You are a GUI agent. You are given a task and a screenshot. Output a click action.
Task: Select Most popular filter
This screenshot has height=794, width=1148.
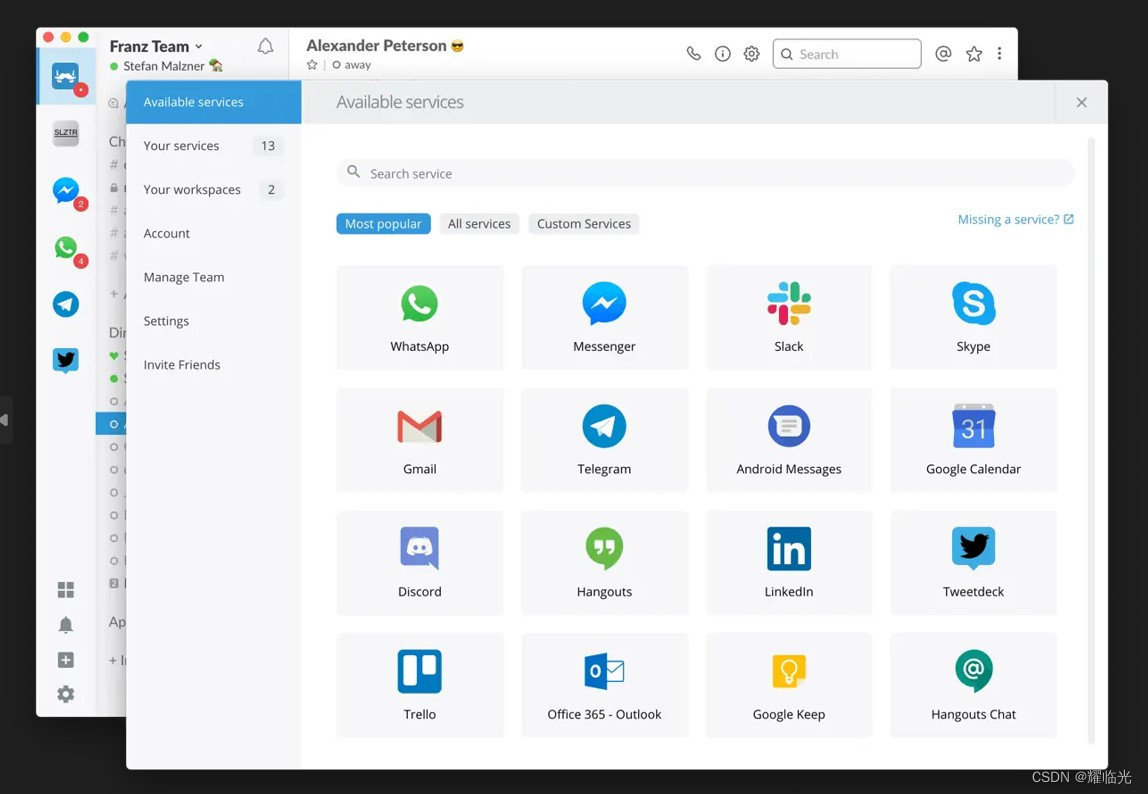pos(384,223)
